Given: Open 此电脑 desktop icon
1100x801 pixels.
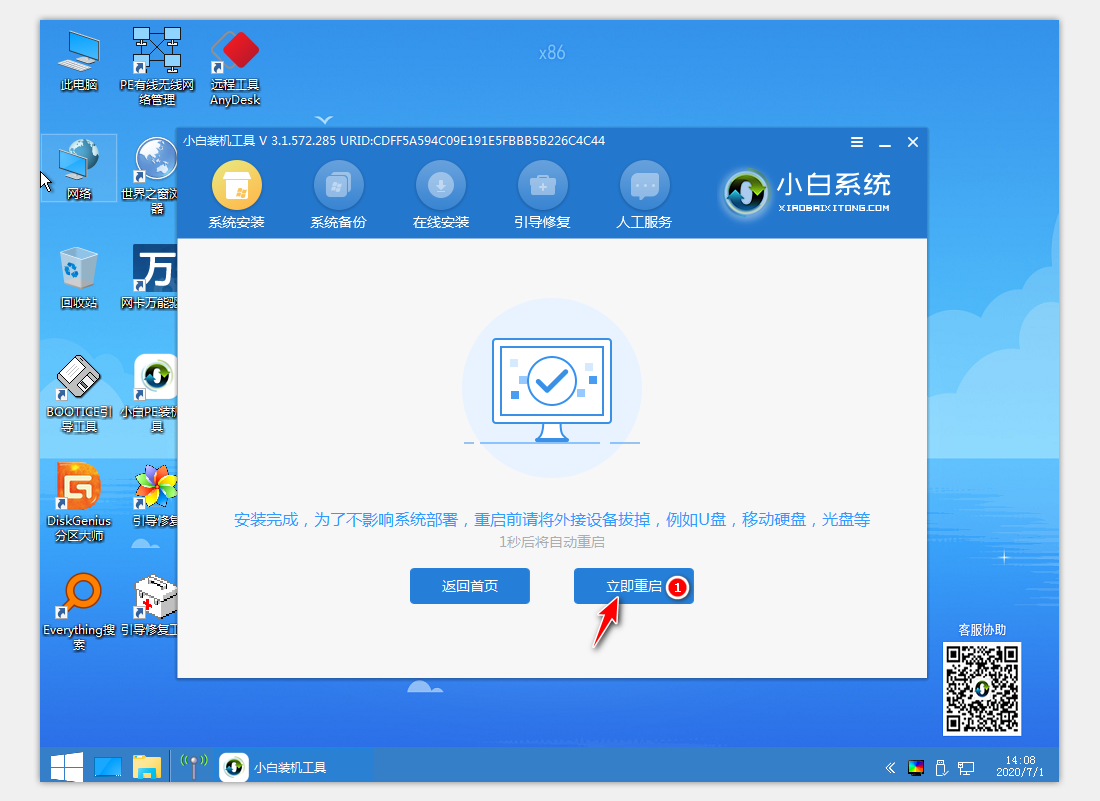Looking at the screenshot, I should [79, 61].
